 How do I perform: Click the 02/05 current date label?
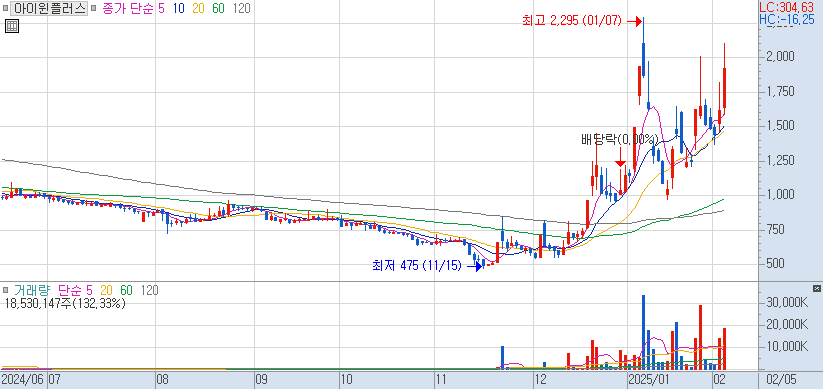click(x=782, y=380)
